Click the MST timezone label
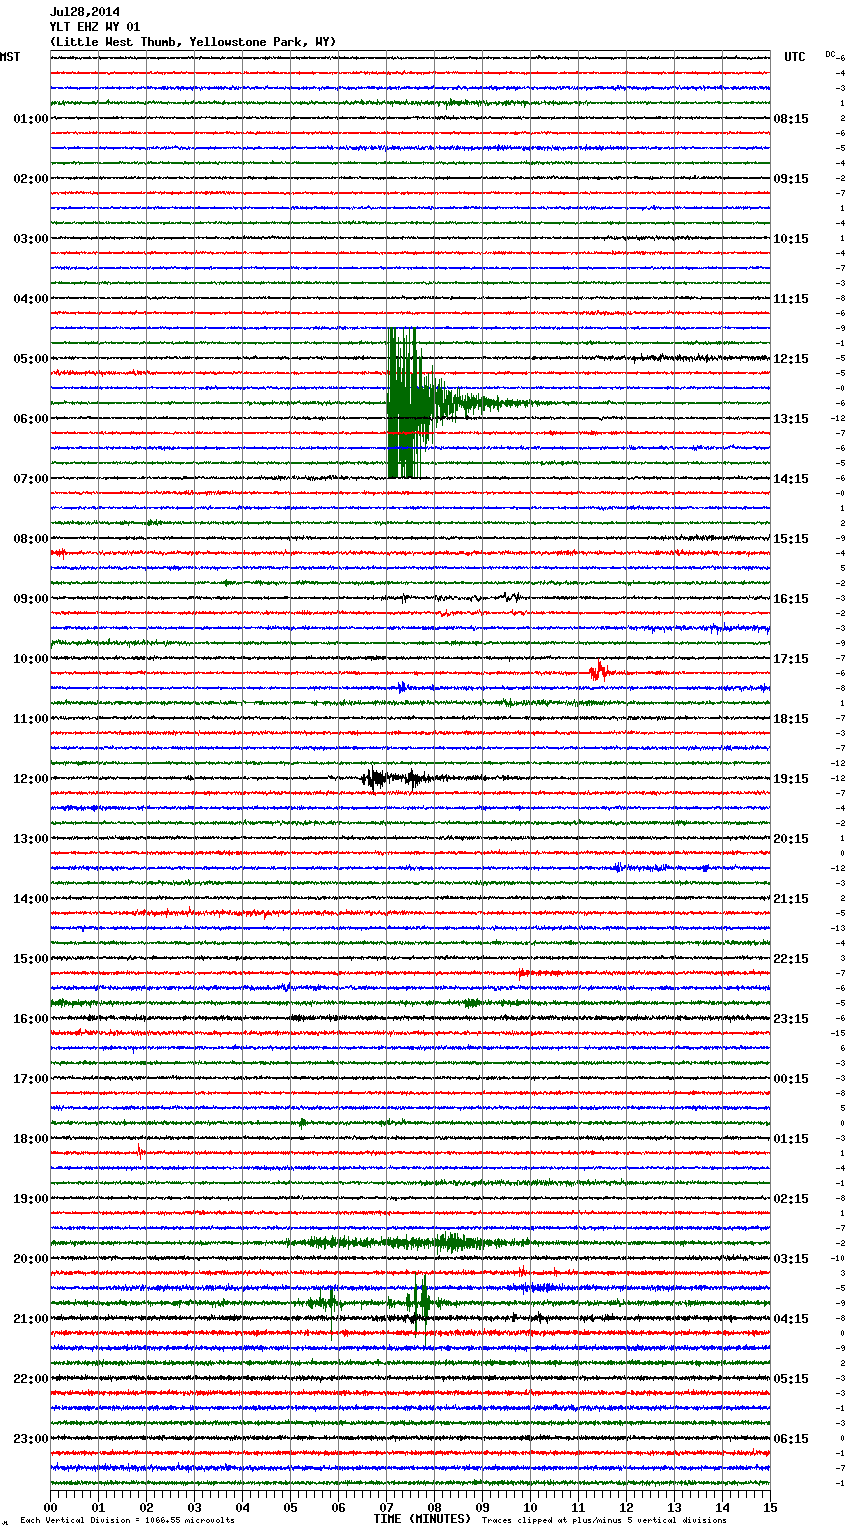The height and width of the screenshot is (1534, 850). tap(10, 57)
